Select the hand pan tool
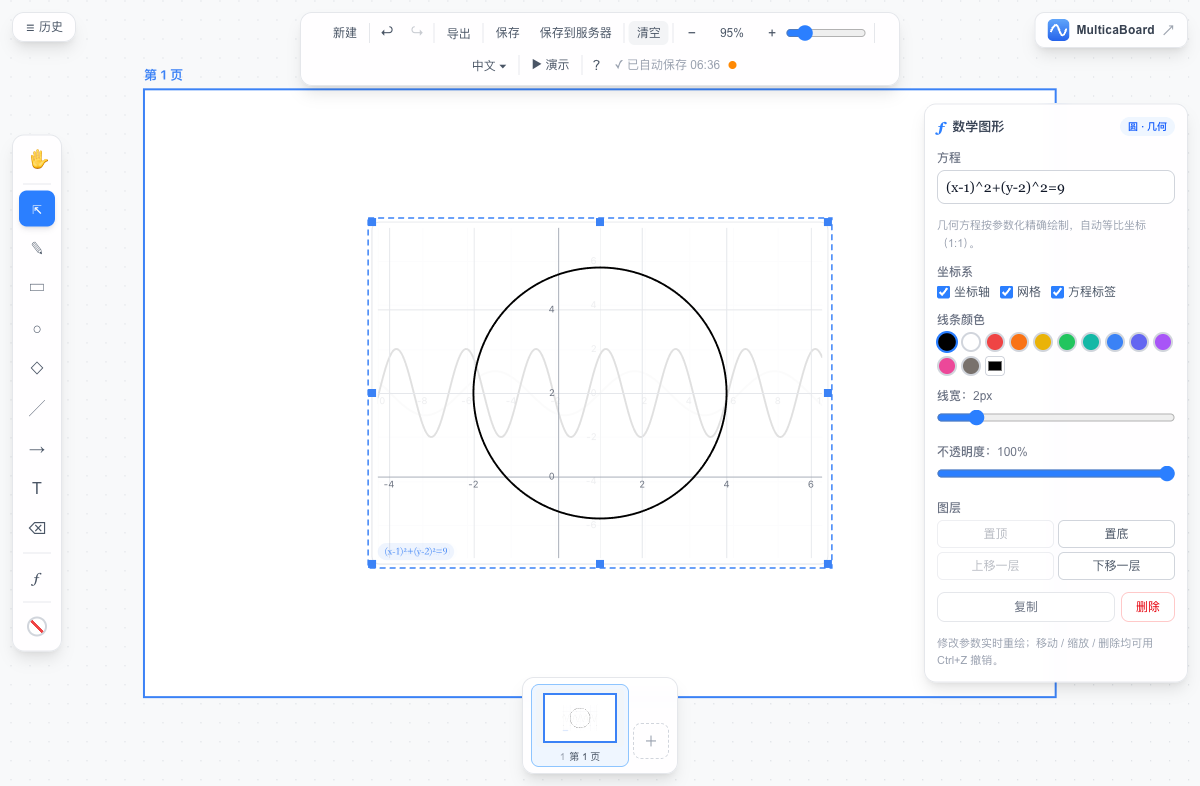Image resolution: width=1200 pixels, height=786 pixels. click(x=37, y=159)
